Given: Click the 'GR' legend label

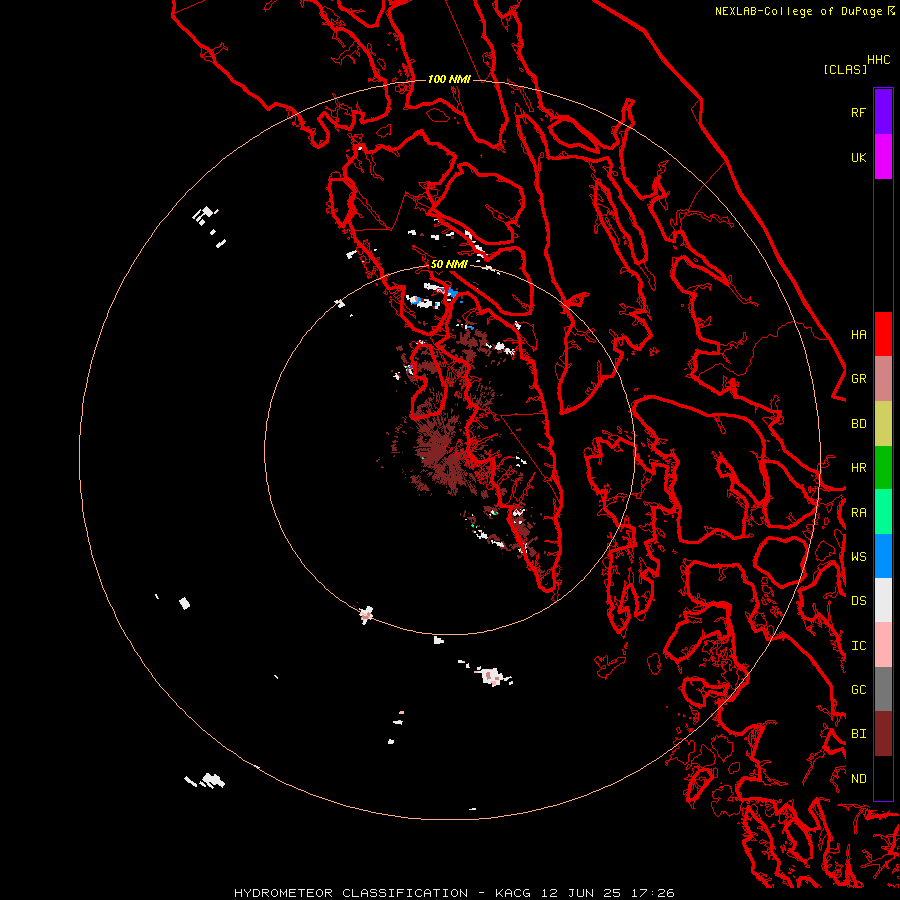Looking at the screenshot, I should click(x=859, y=379).
